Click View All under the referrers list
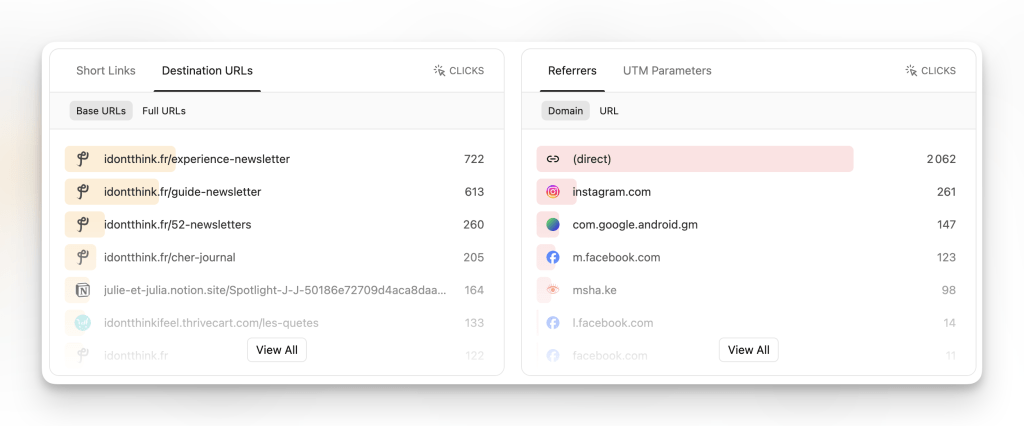This screenshot has width=1024, height=426. pyautogui.click(x=748, y=350)
